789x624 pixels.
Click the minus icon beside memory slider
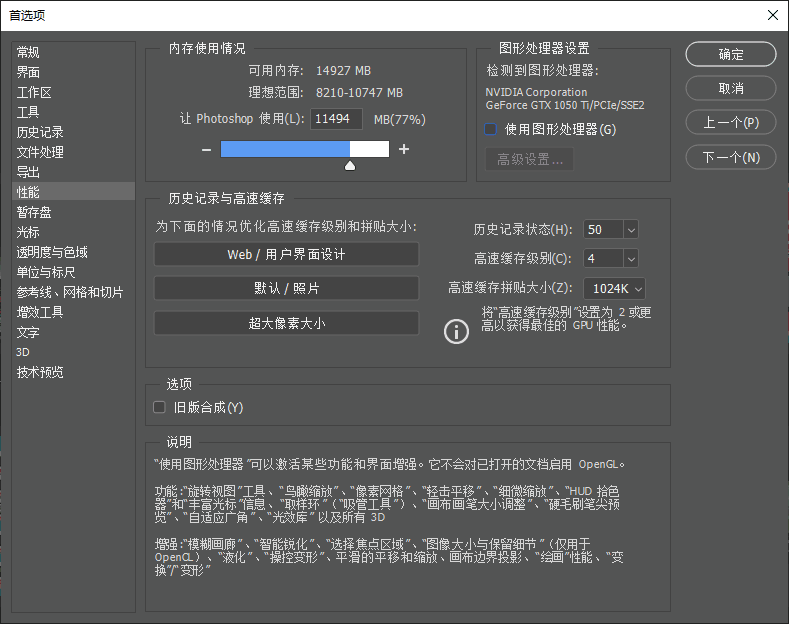206,149
